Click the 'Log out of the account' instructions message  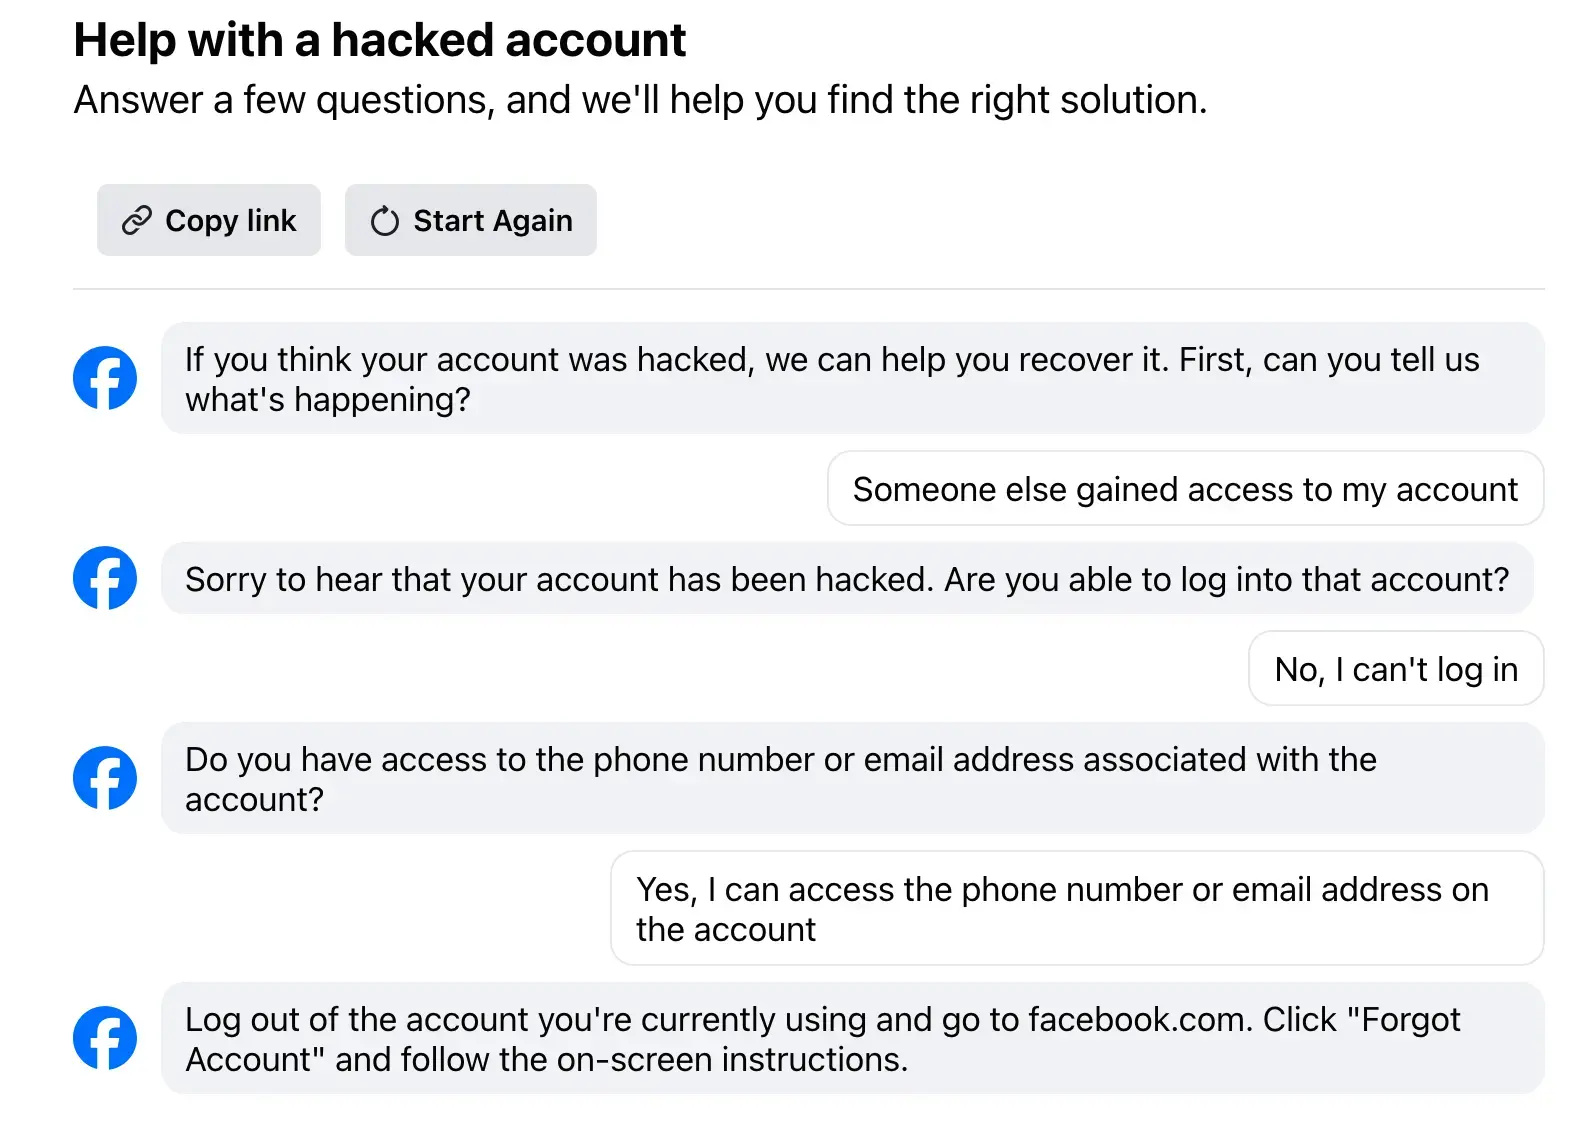(853, 1038)
